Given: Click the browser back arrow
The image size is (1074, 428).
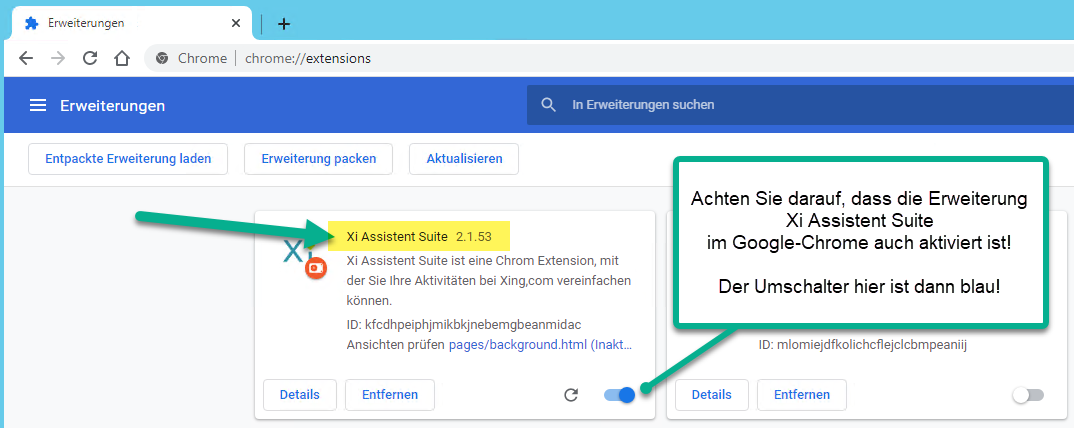Looking at the screenshot, I should point(26,58).
